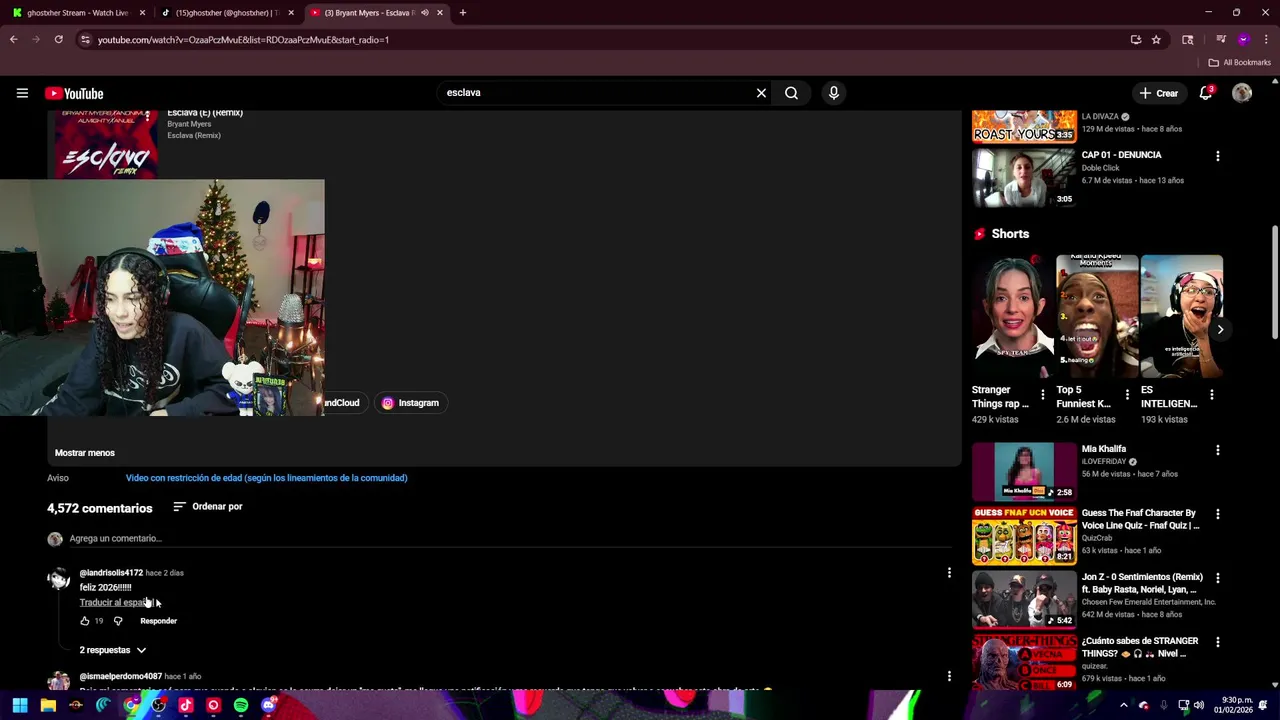Click the browser address bar URL

(243, 40)
